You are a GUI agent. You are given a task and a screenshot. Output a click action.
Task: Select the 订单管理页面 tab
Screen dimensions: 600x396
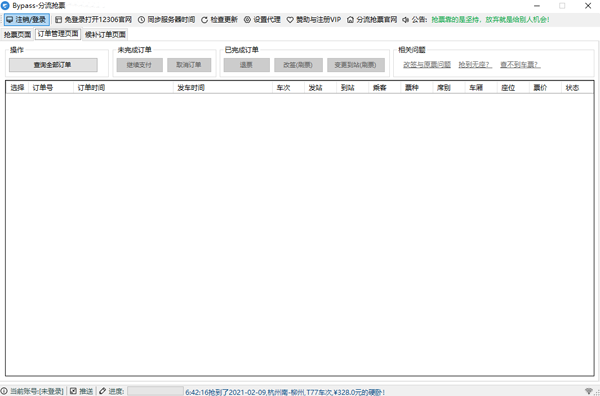58,34
